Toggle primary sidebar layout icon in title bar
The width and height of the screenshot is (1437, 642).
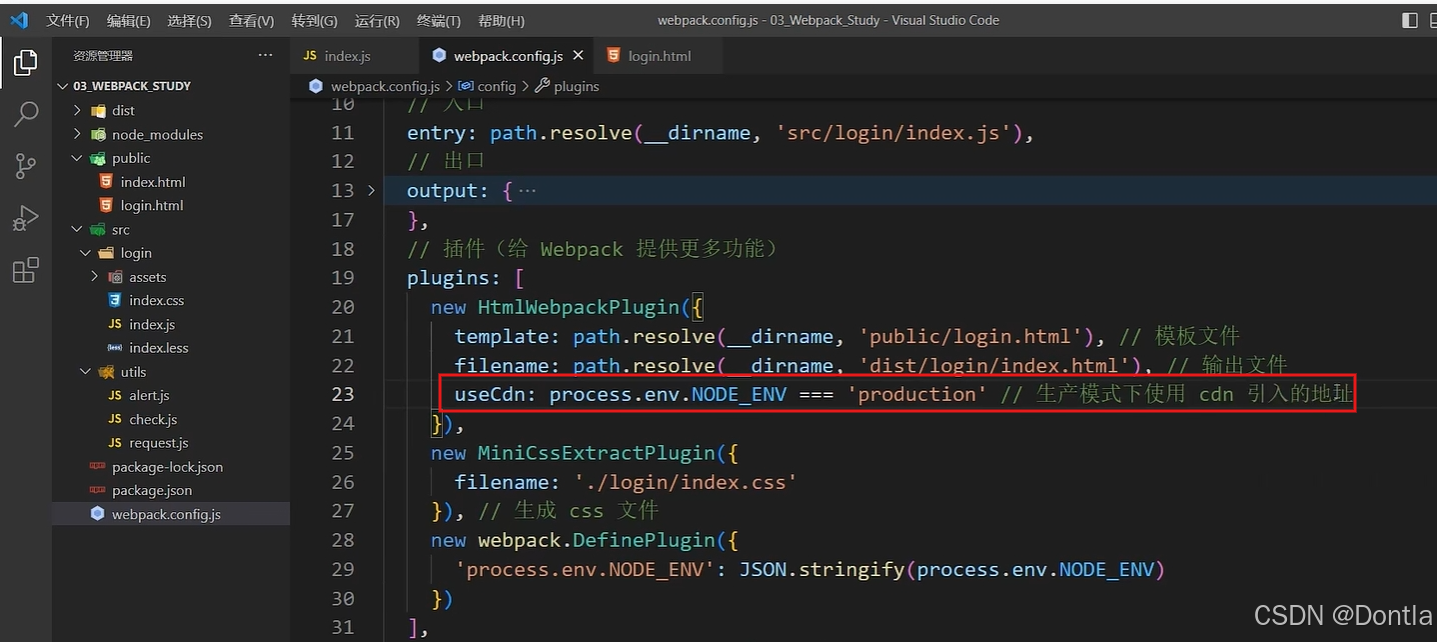coord(1410,20)
